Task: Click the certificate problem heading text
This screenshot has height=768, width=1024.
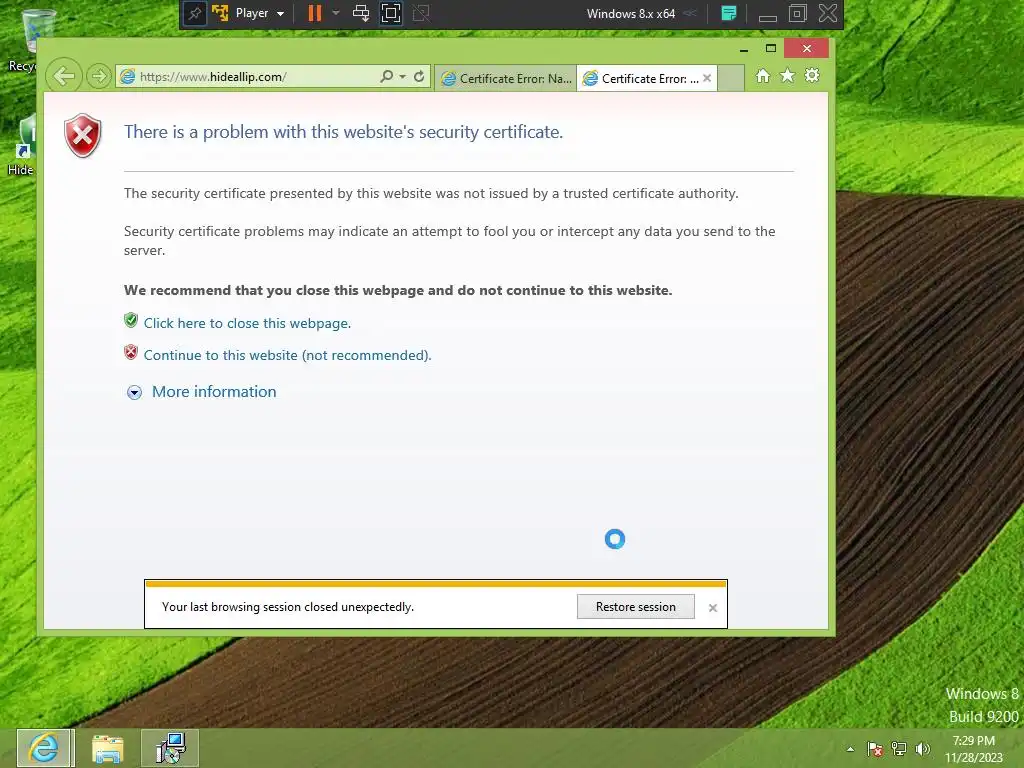Action: pos(344,132)
